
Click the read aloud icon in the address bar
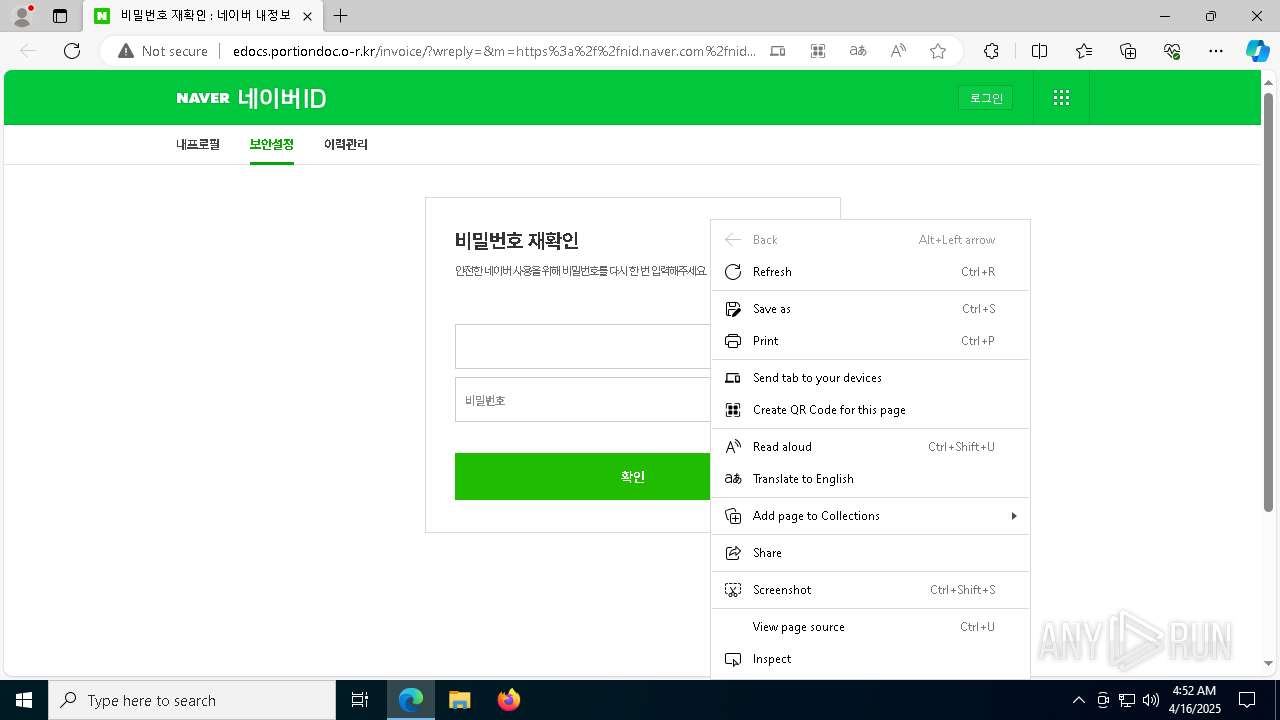point(898,51)
